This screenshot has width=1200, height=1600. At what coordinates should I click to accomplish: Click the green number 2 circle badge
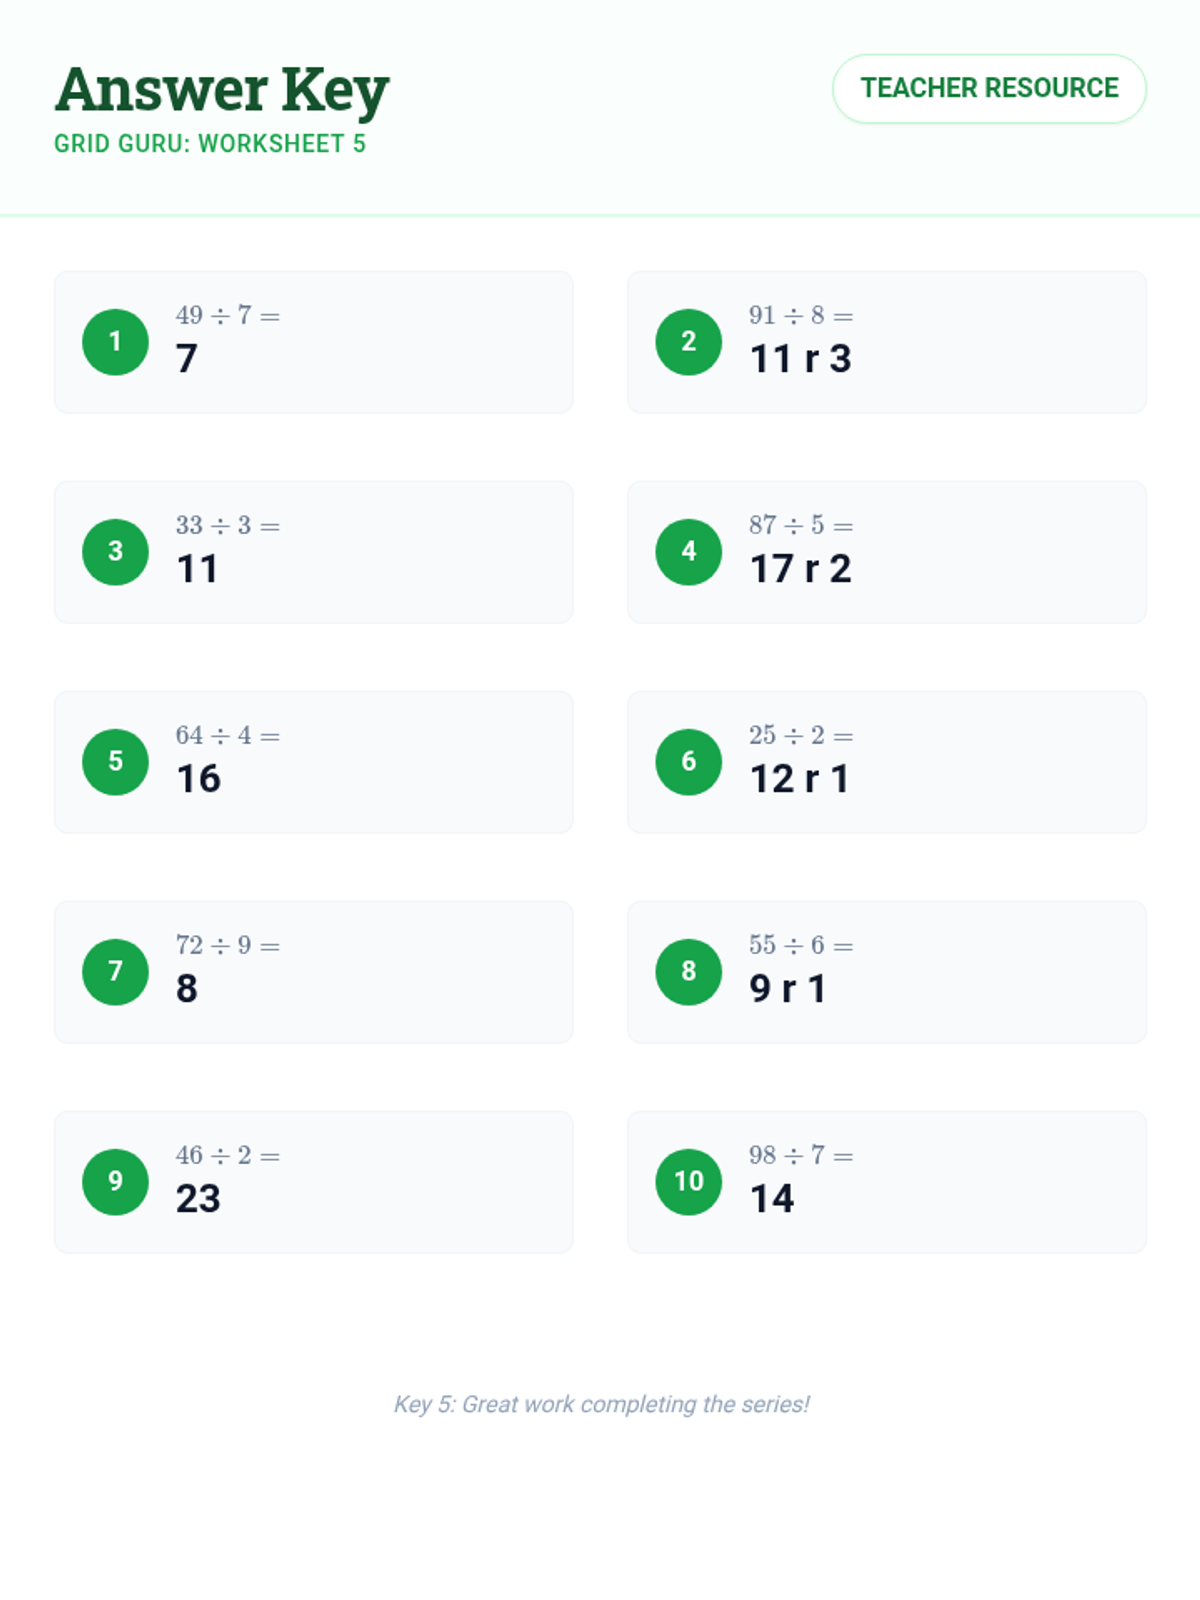pyautogui.click(x=688, y=342)
